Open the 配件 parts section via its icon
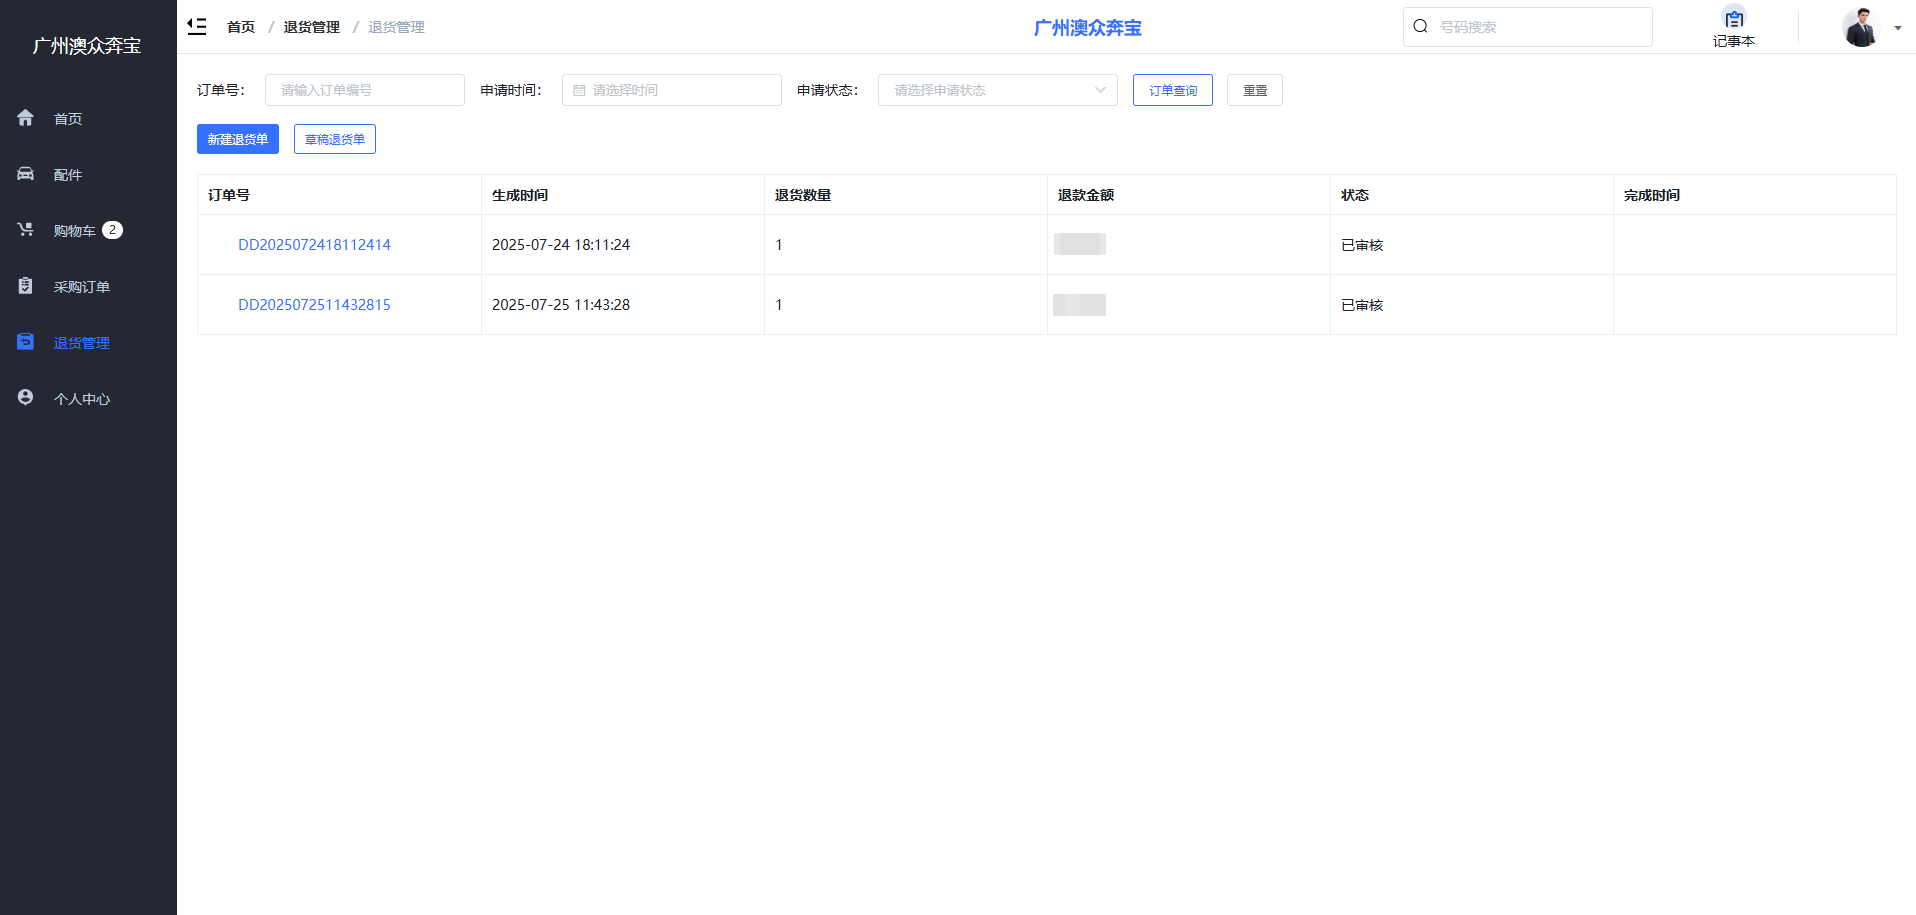 click(25, 173)
